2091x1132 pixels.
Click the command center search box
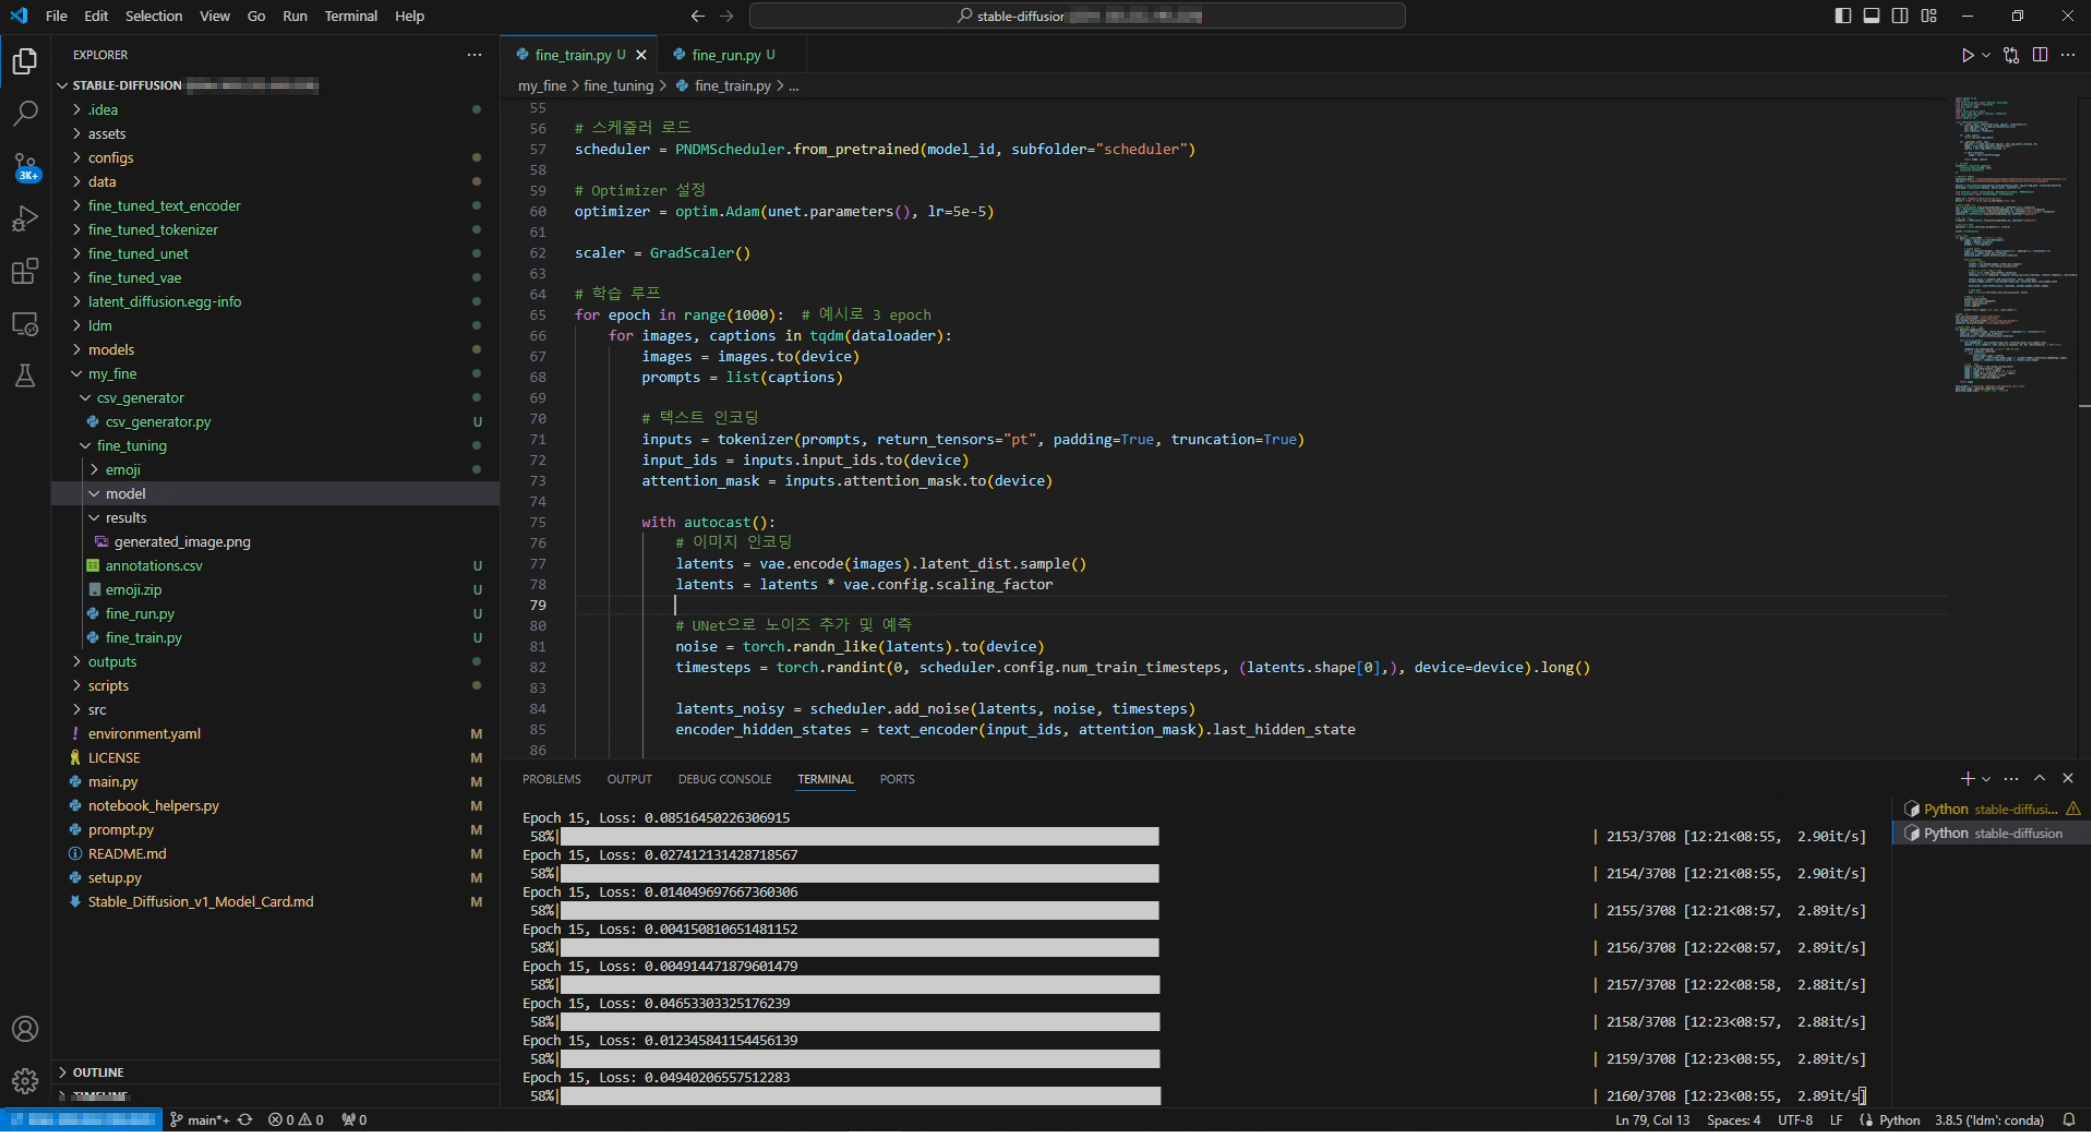(x=1076, y=16)
